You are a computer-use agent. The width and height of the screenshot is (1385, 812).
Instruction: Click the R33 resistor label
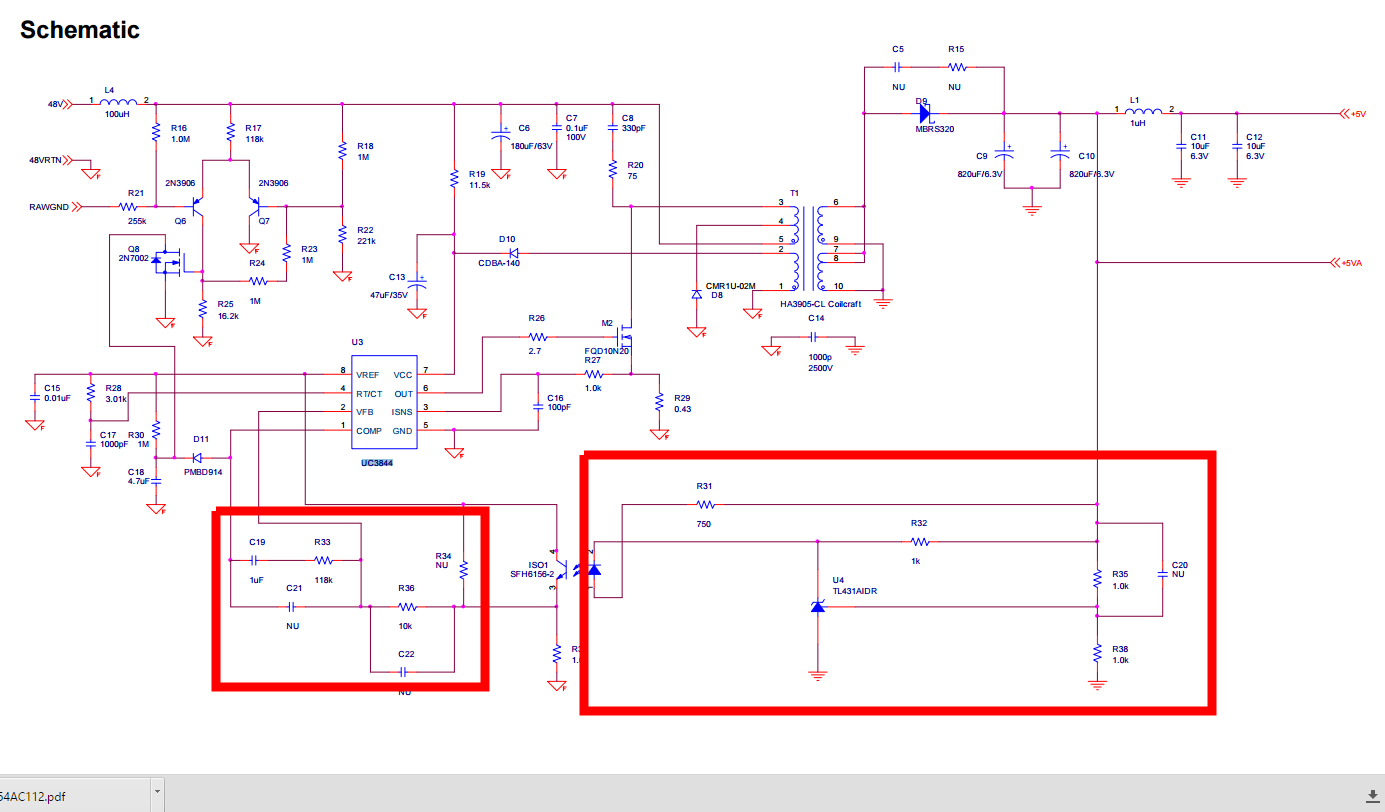tap(322, 542)
